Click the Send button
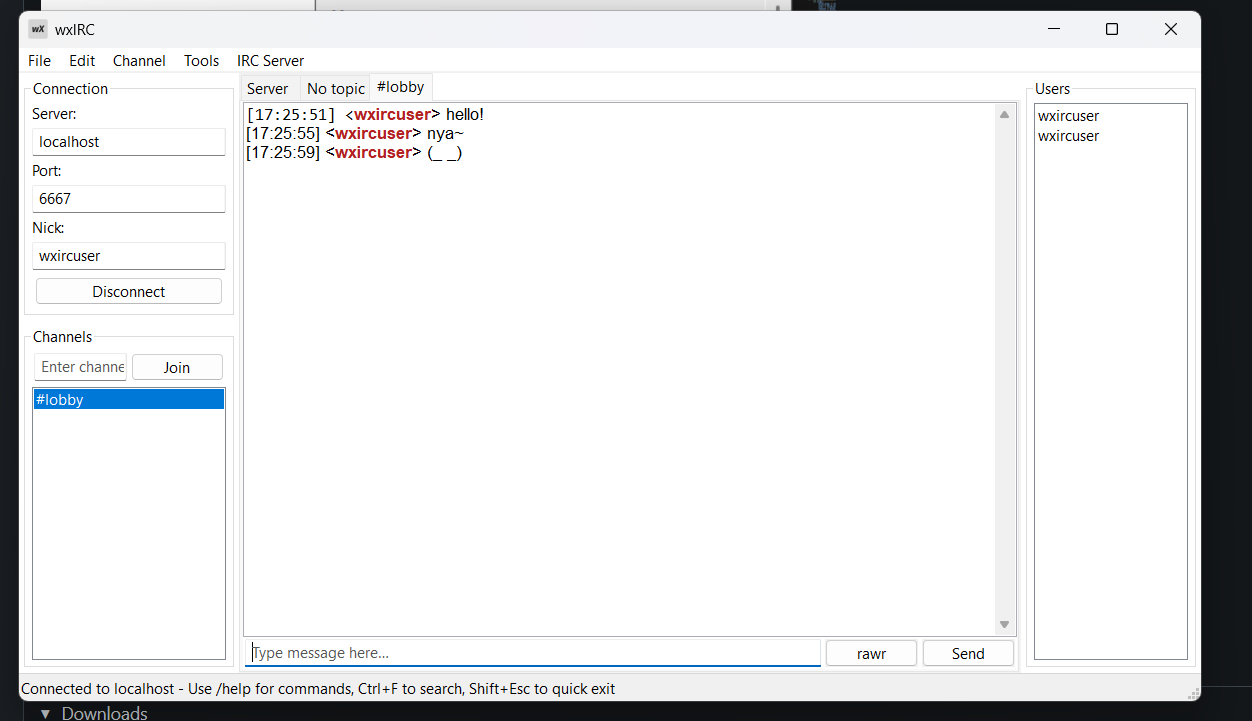This screenshot has height=721, width=1252. [967, 653]
